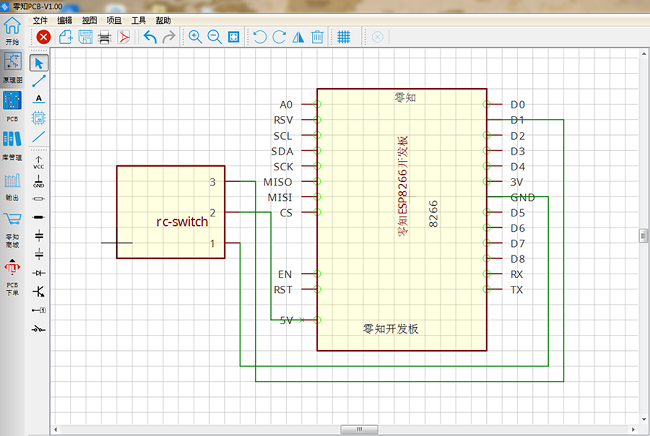650x436 pixels.
Task: Place a resistor symbol
Action: [39, 199]
